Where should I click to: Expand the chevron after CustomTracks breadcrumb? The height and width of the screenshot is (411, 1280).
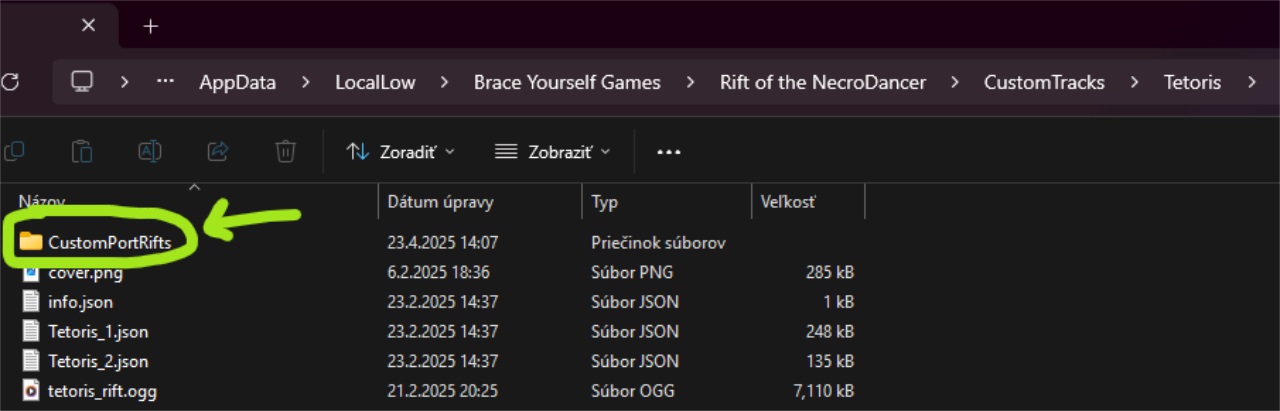click(x=1134, y=82)
